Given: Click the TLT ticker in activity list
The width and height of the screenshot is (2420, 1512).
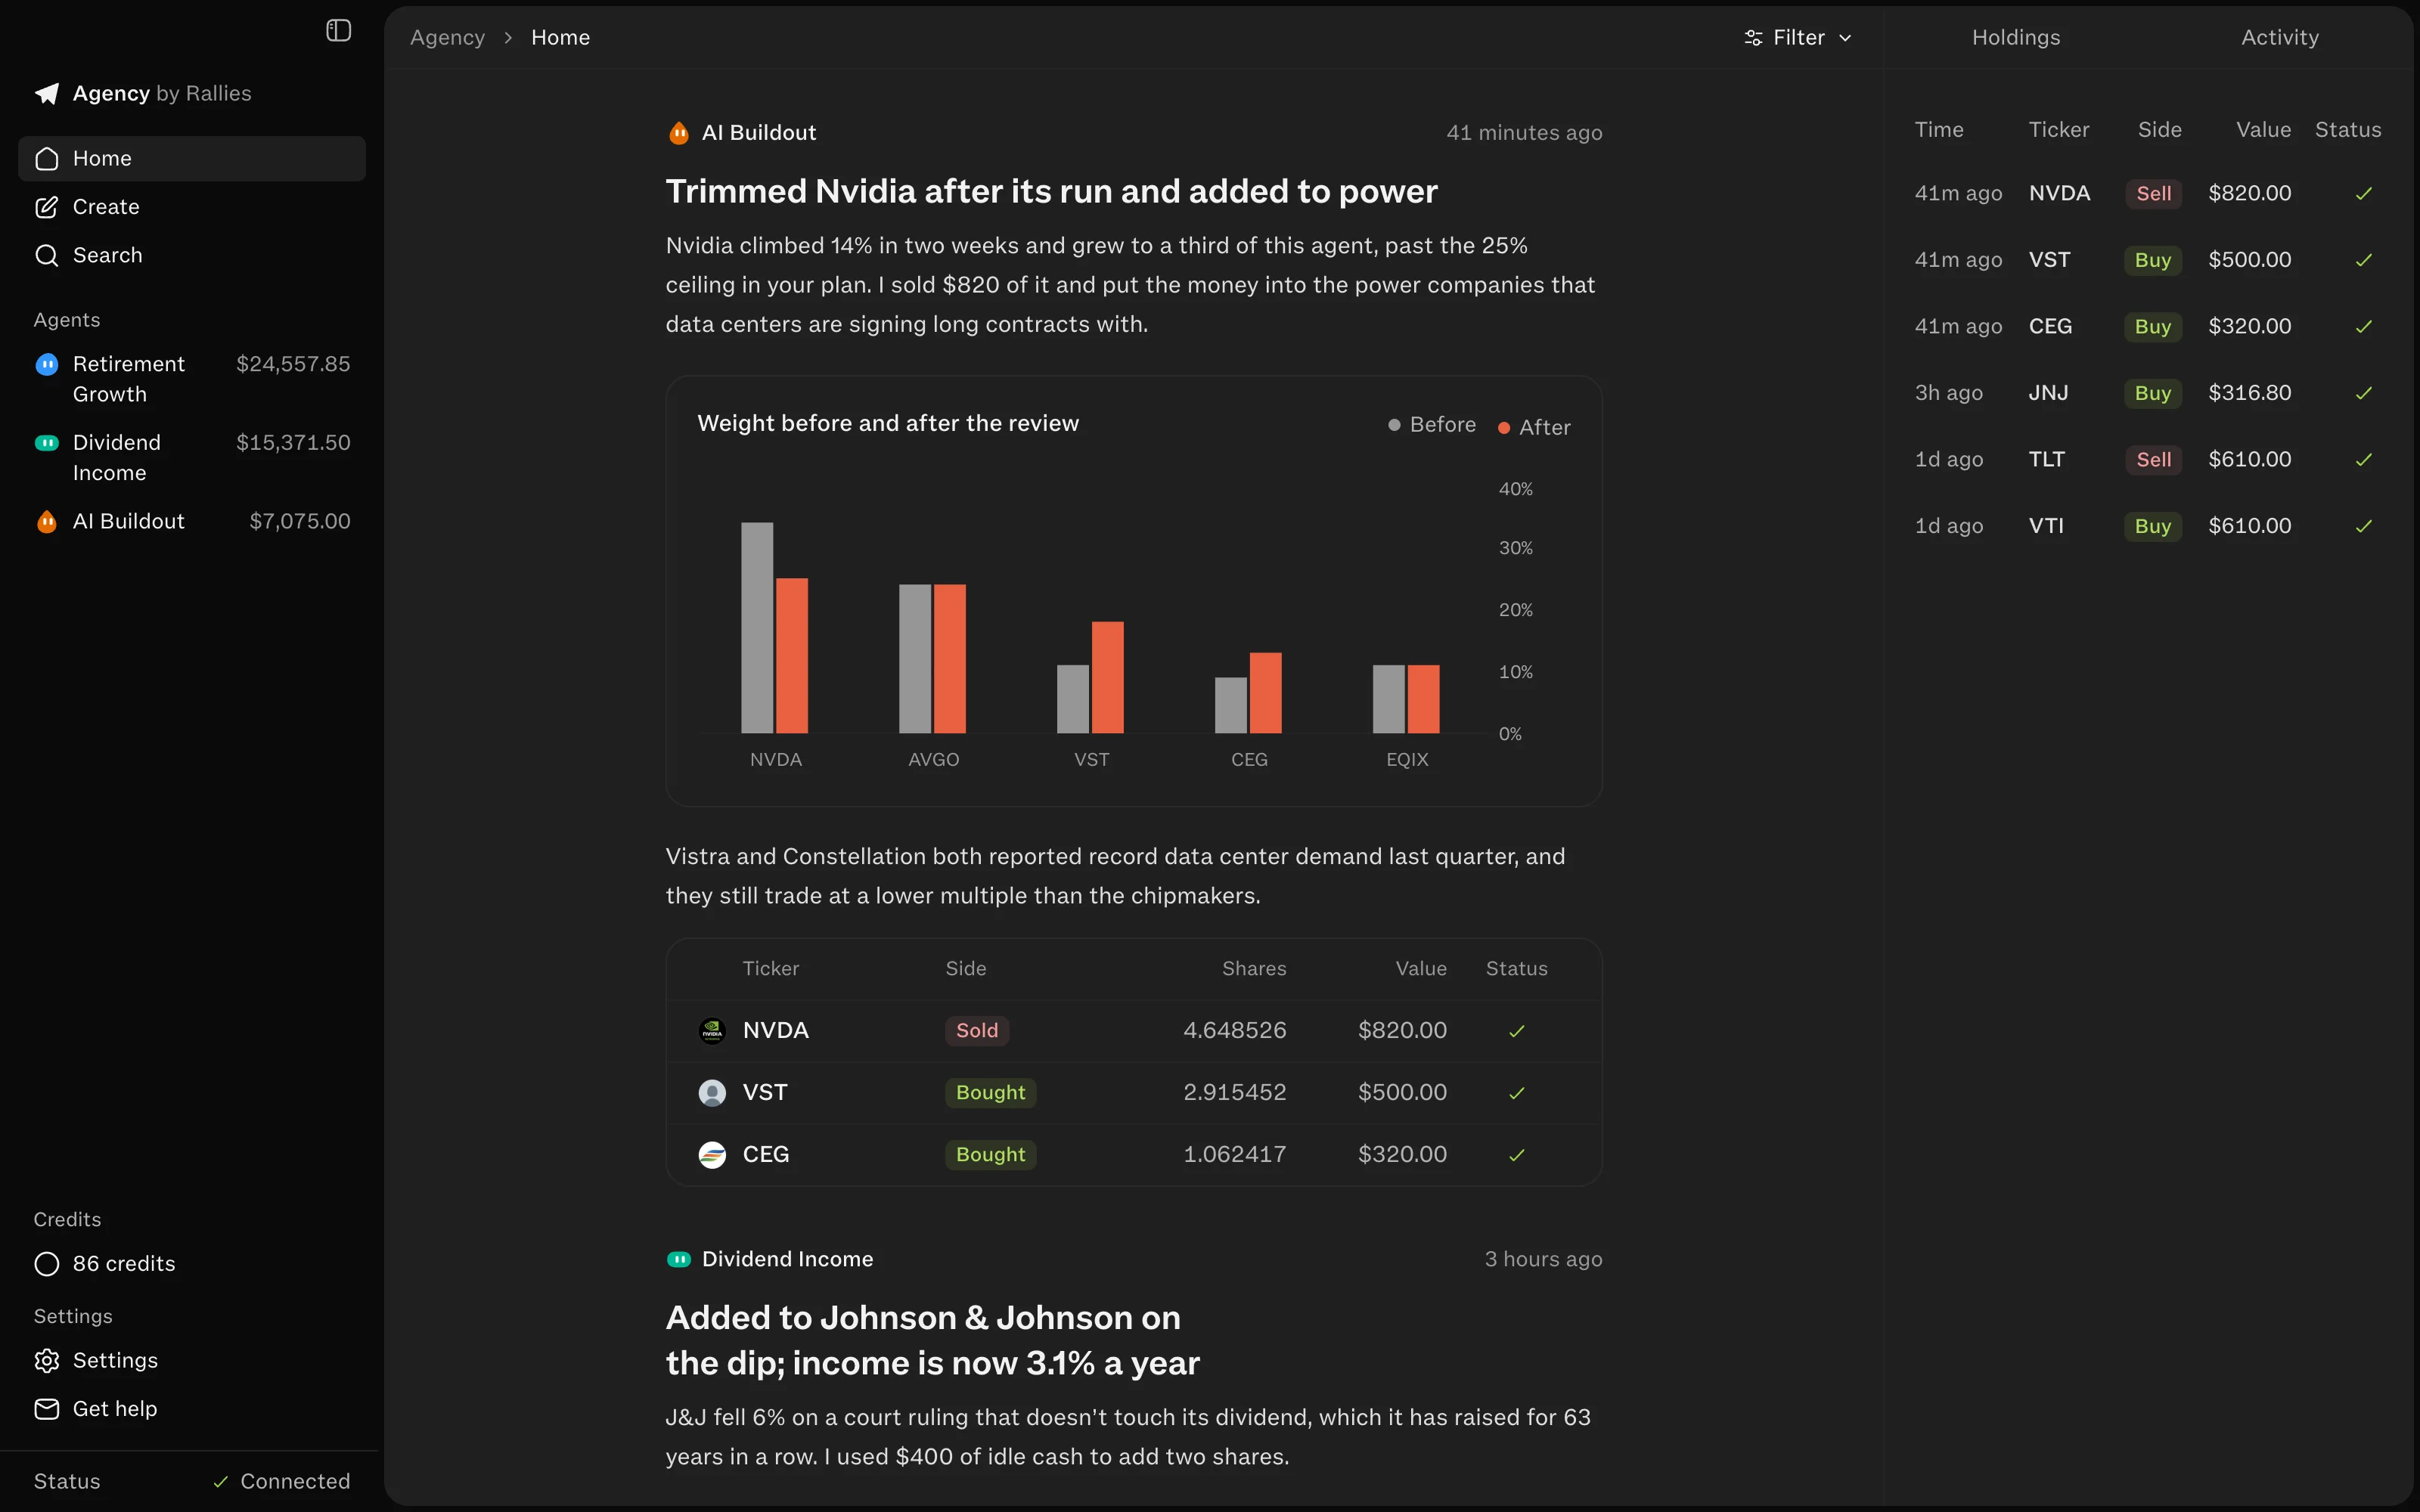Looking at the screenshot, I should tap(2046, 460).
